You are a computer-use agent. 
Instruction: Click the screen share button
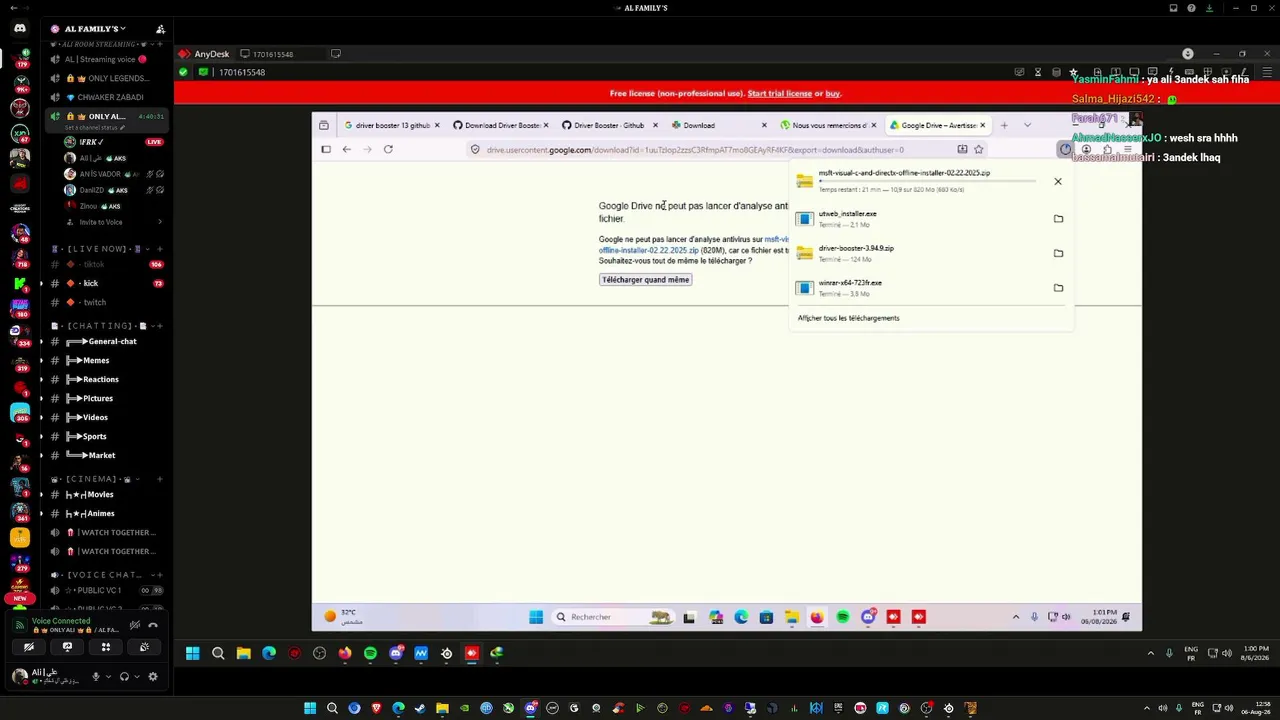67,647
